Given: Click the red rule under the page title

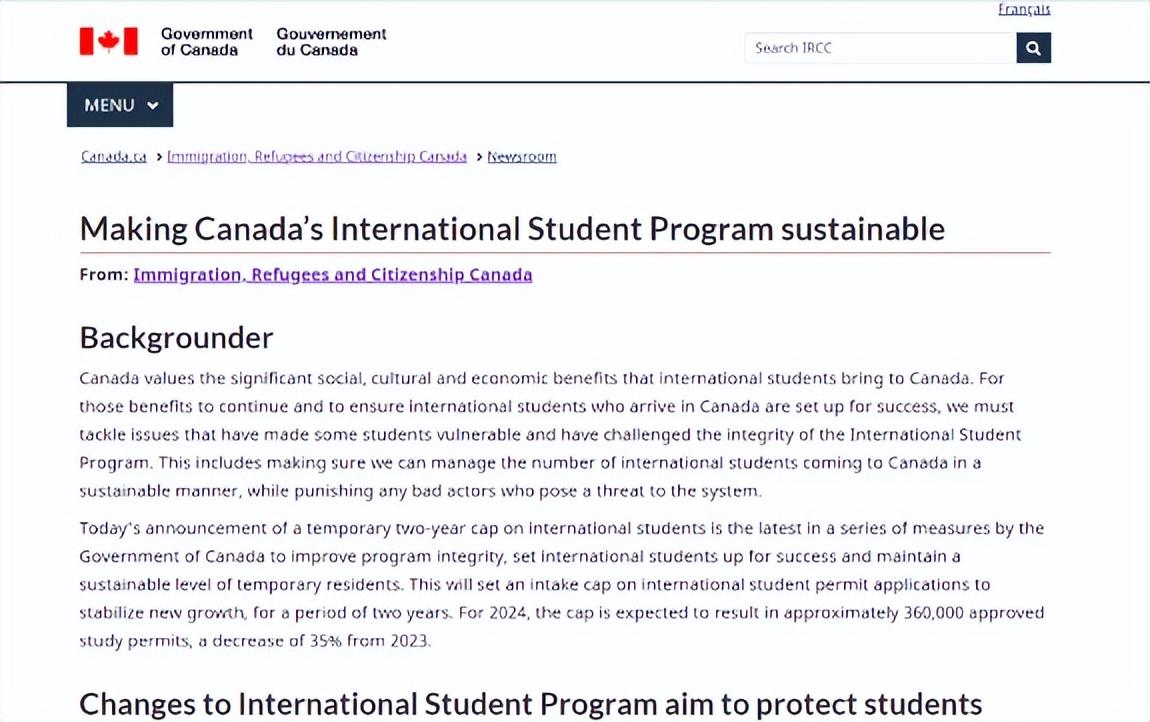Looking at the screenshot, I should click(x=565, y=253).
